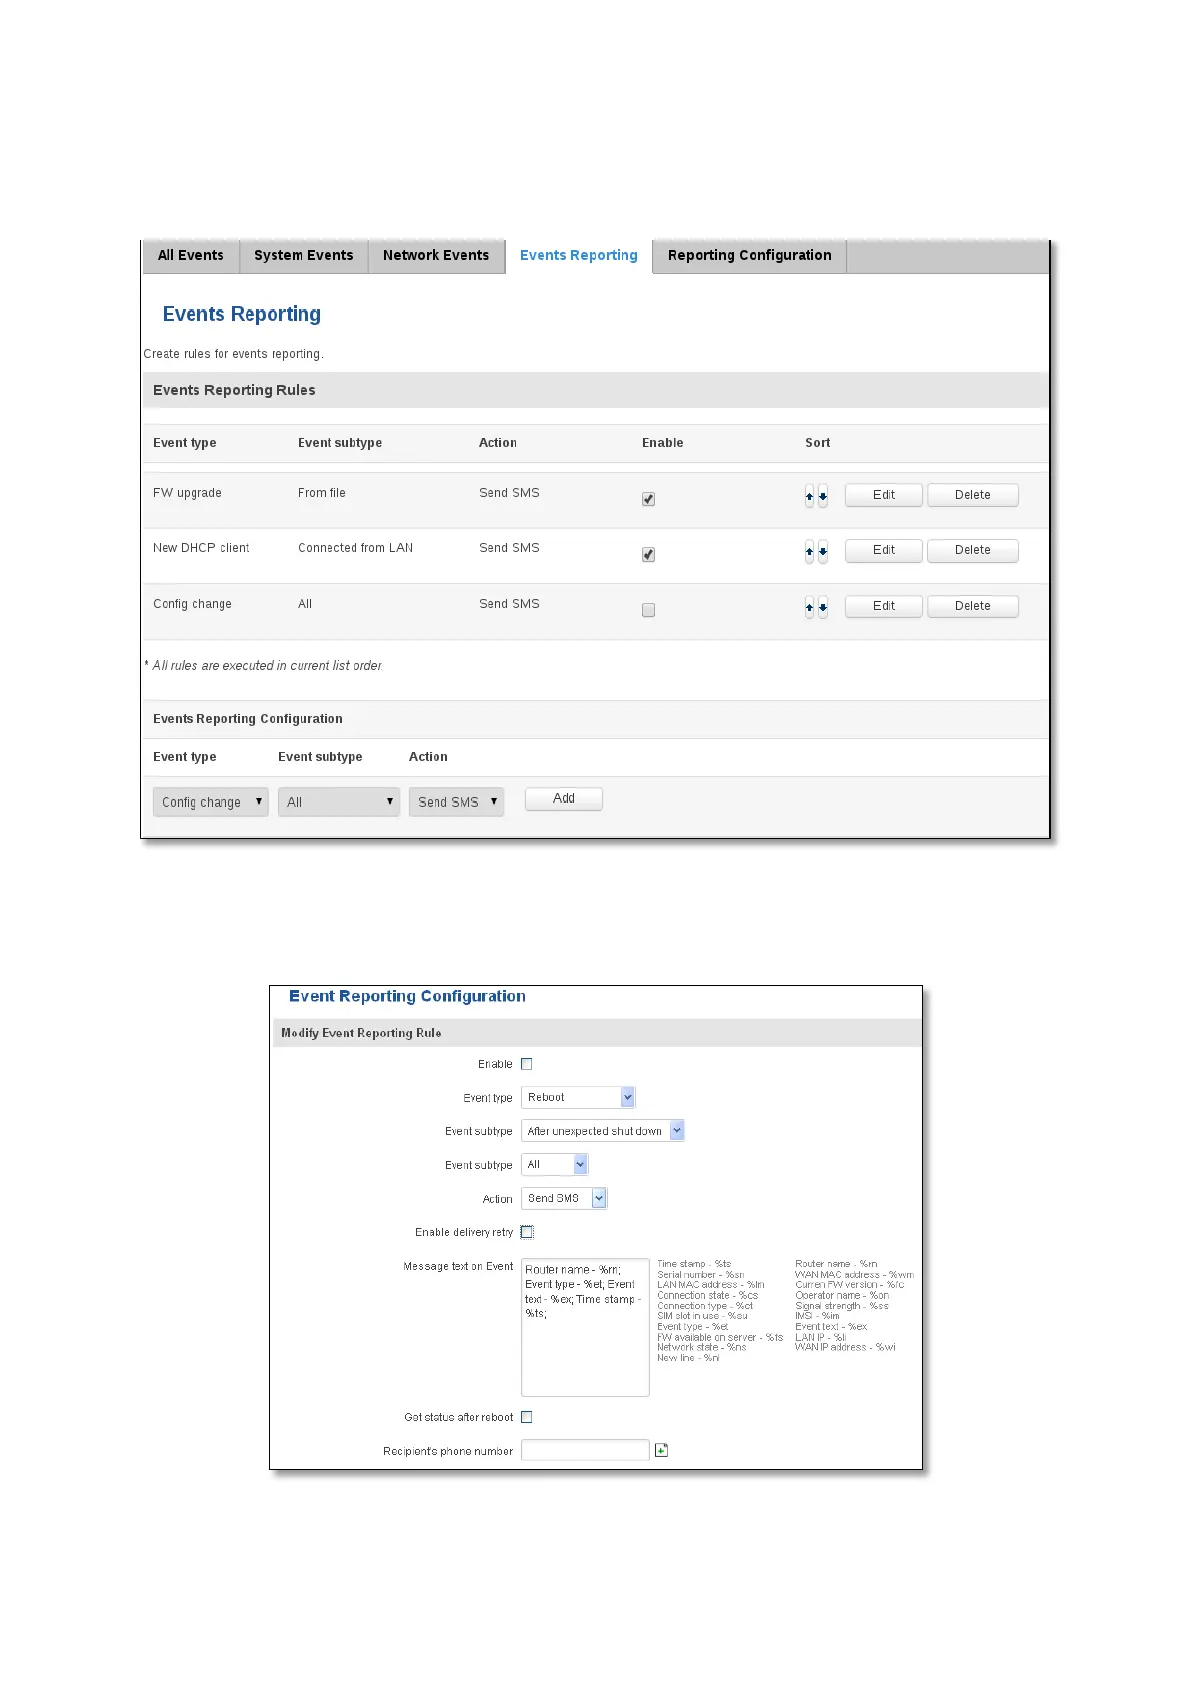Screen dimensions: 1191x1684
Task: Click 'Connected from LAN' subtype cell
Action: [355, 548]
